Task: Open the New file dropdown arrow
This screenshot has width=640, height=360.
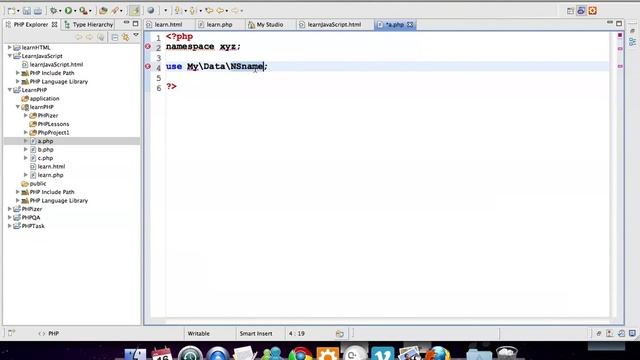Action: coord(18,11)
